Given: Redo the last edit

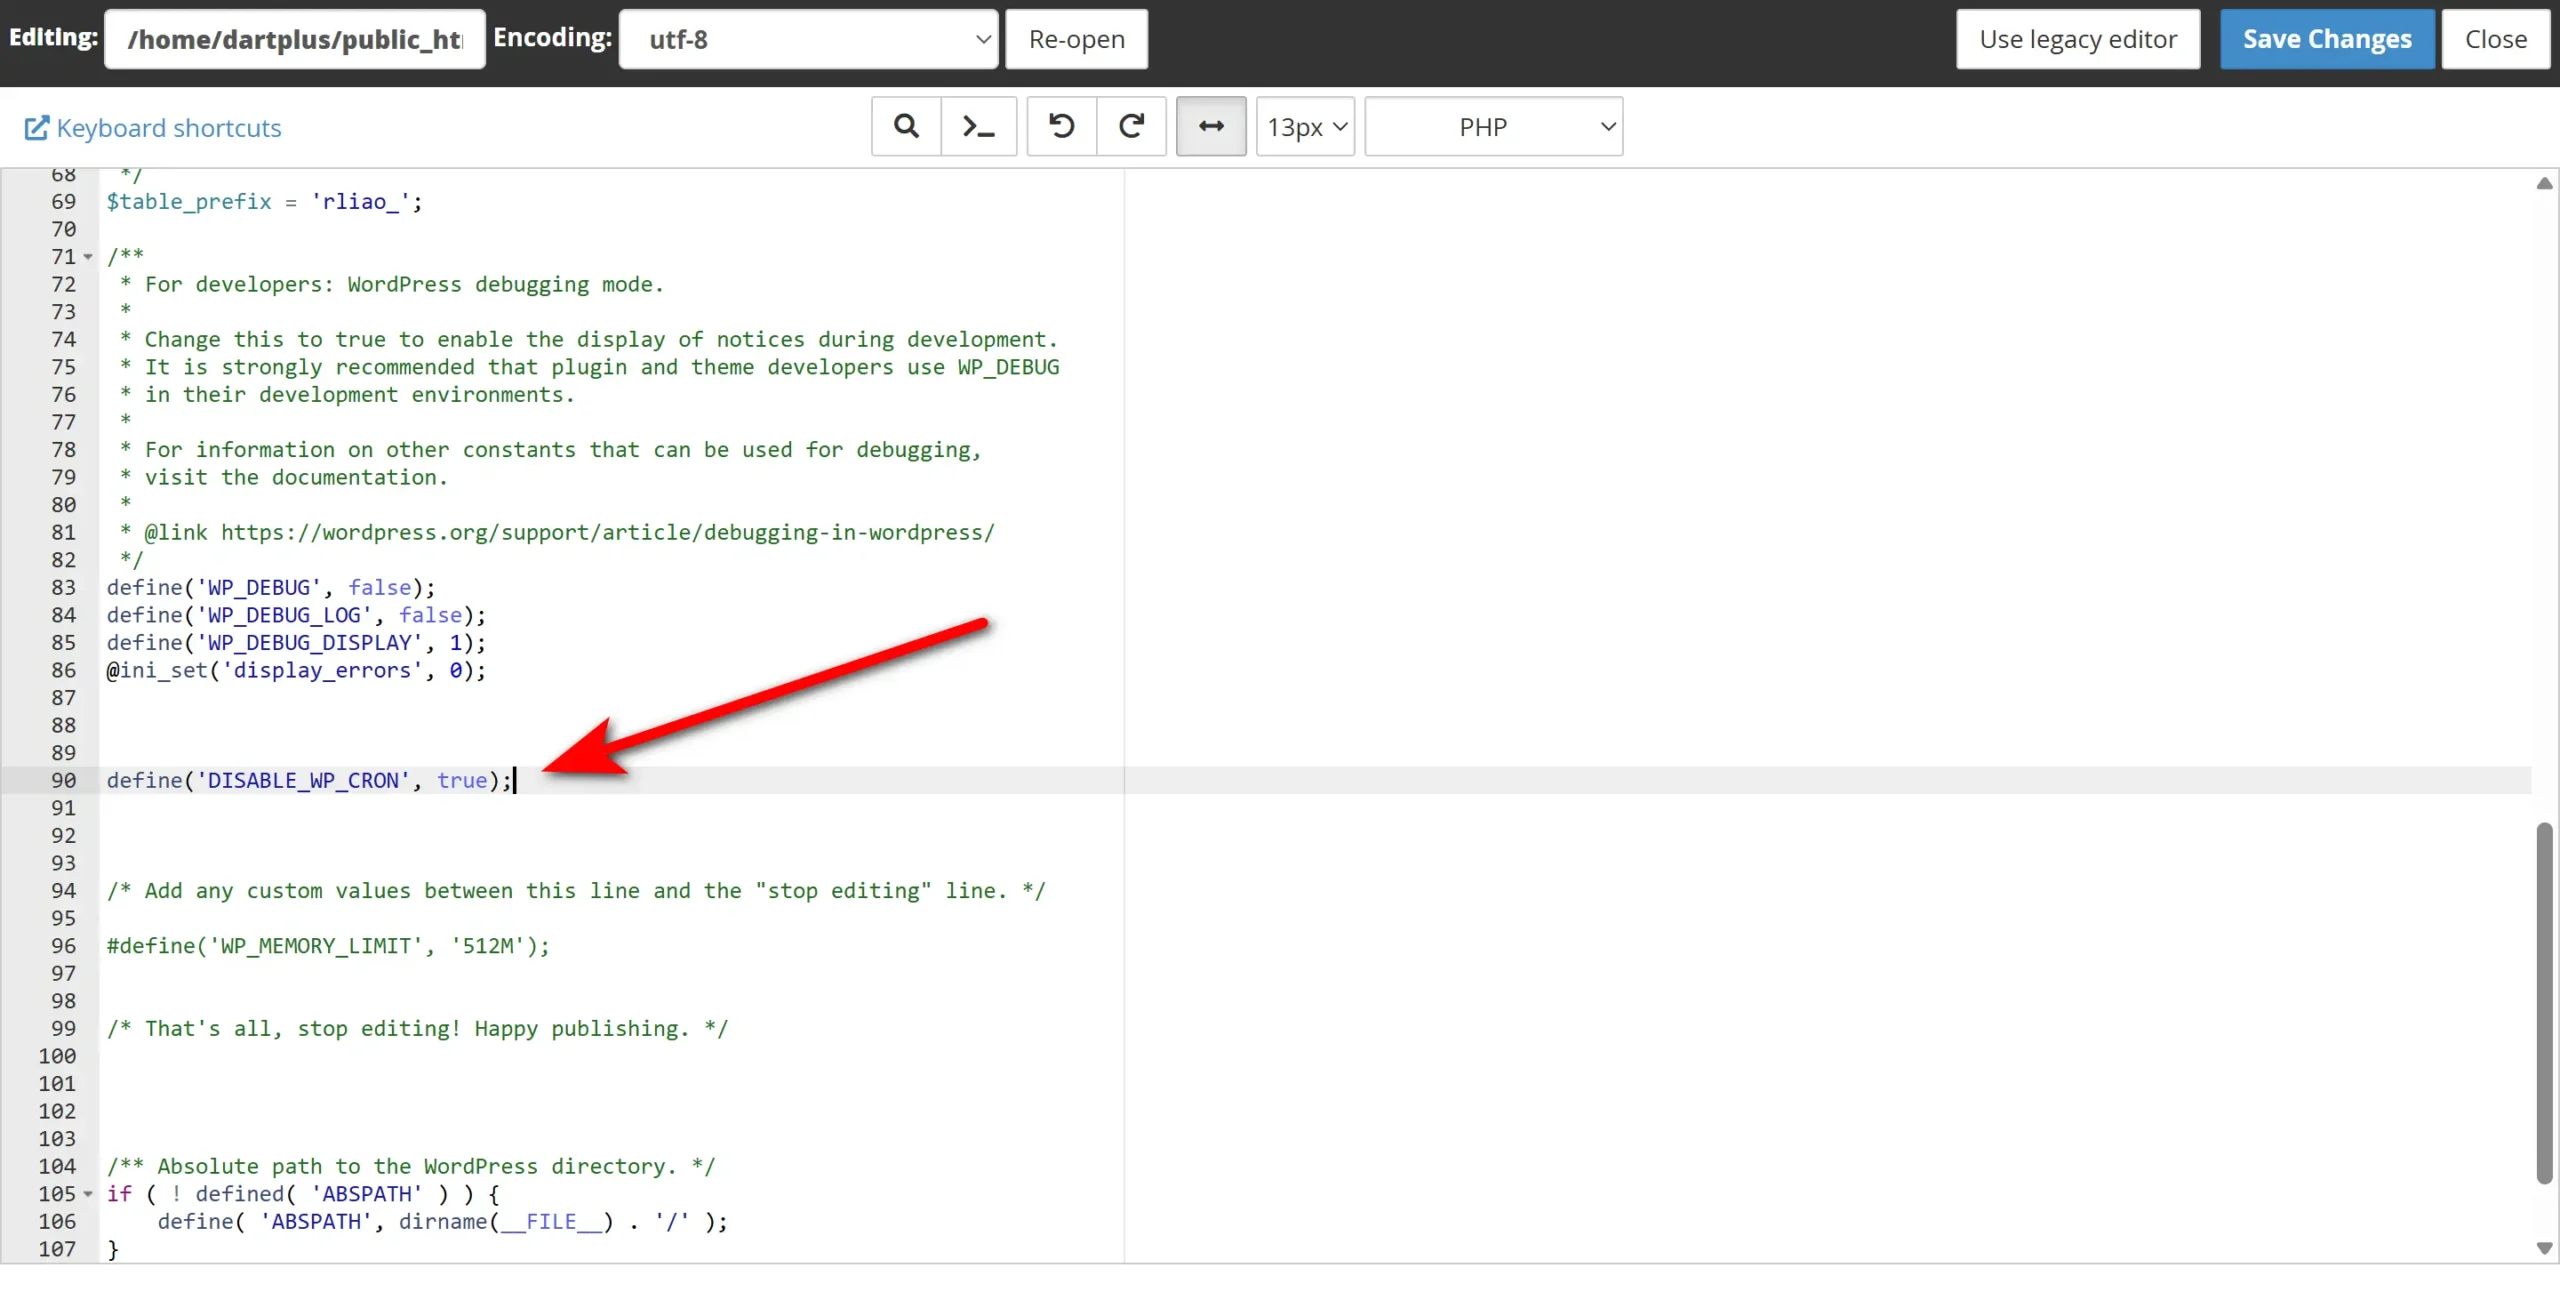Looking at the screenshot, I should 1131,126.
